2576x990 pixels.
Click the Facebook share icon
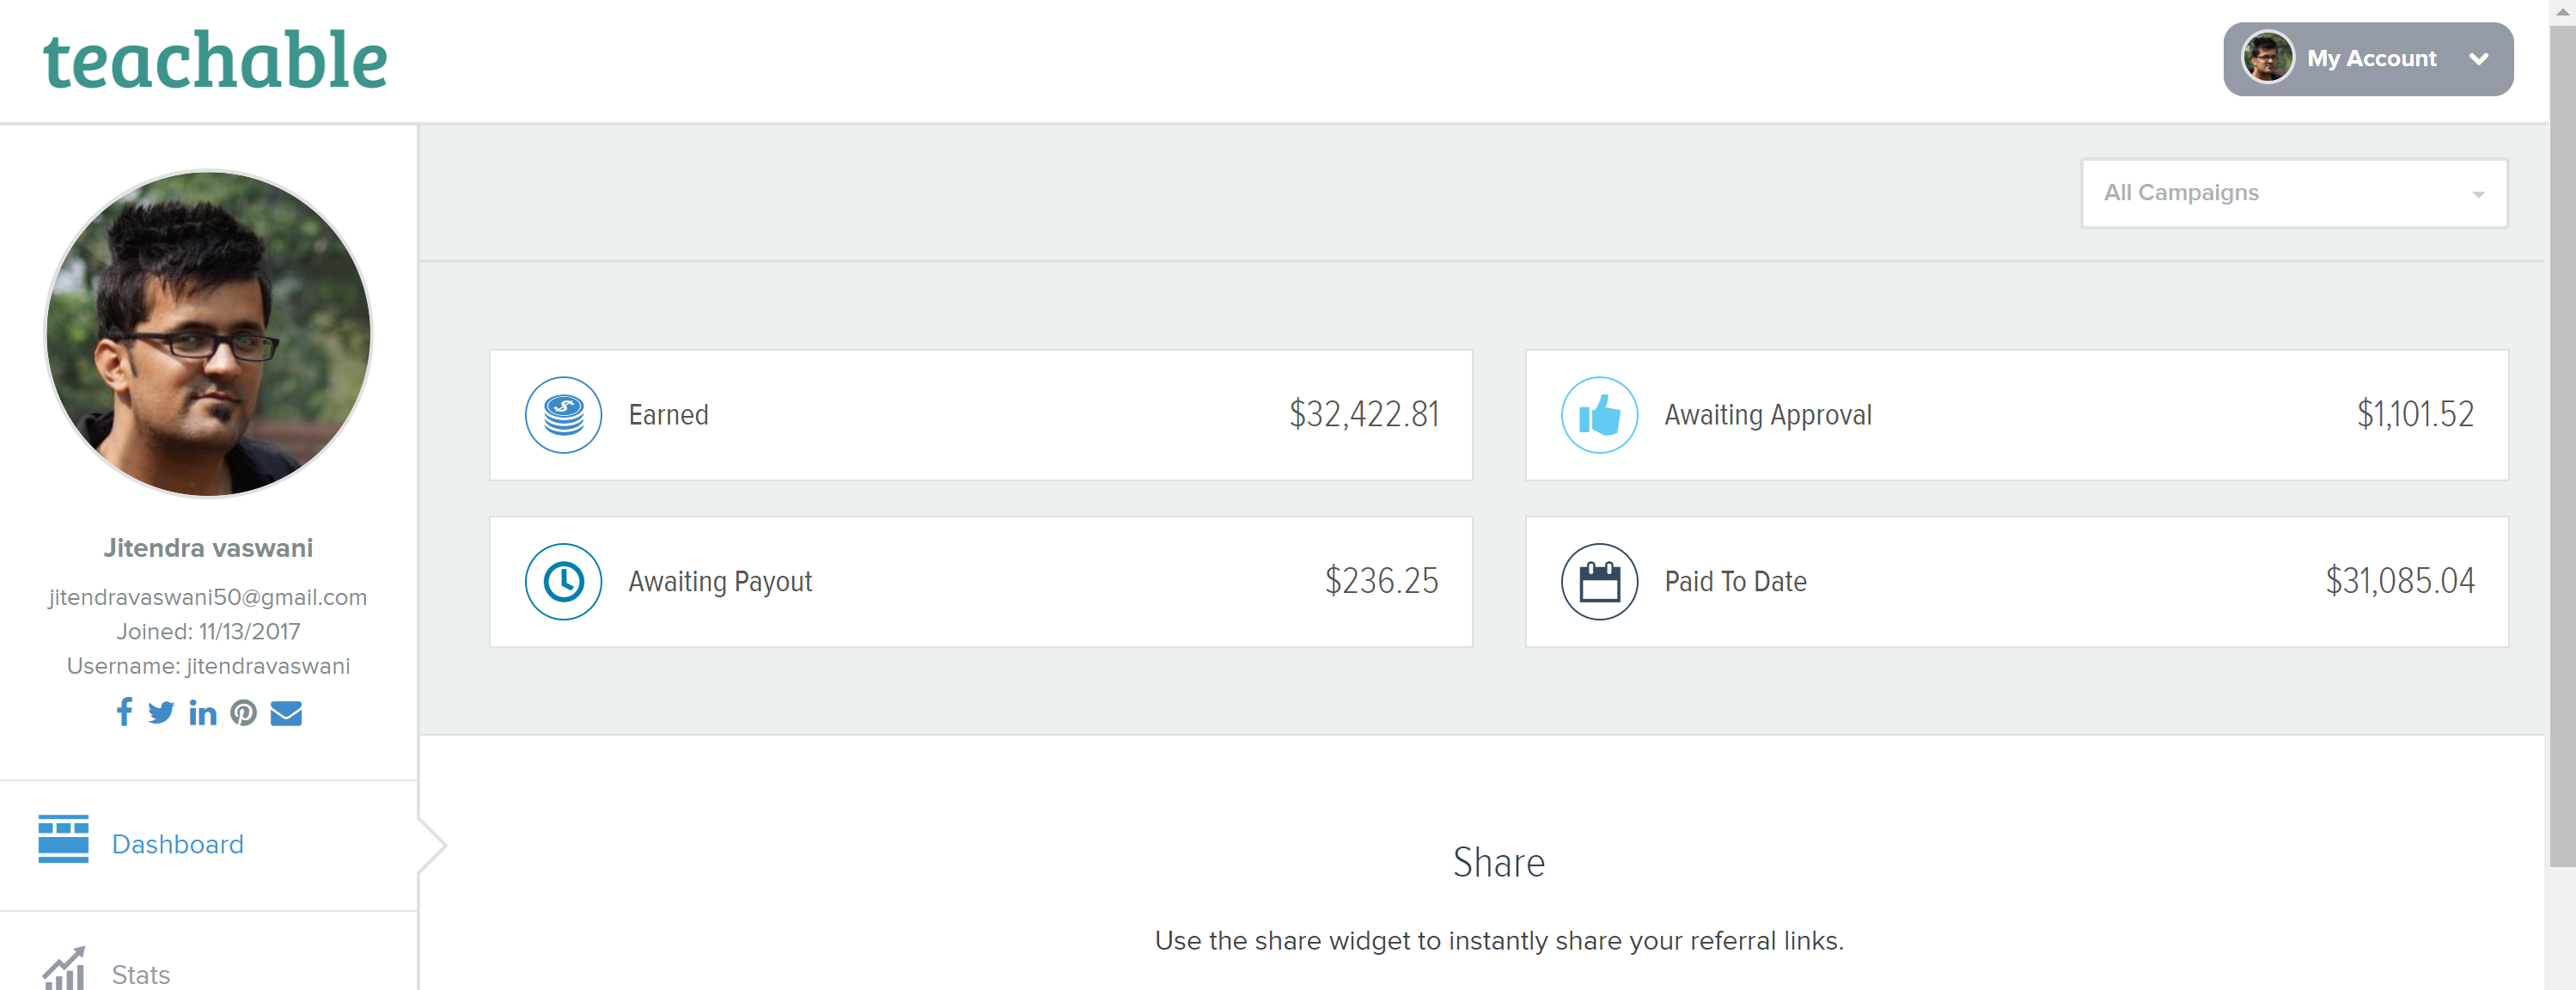tap(124, 712)
